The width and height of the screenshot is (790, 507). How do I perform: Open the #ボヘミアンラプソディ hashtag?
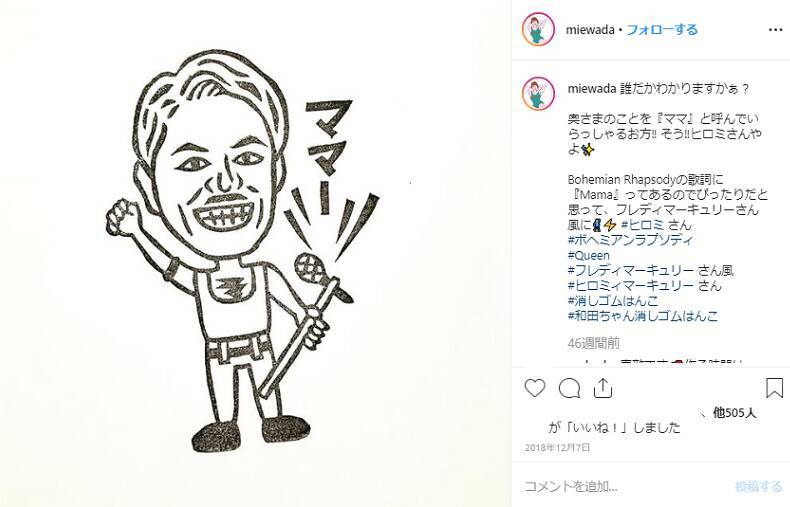630,240
